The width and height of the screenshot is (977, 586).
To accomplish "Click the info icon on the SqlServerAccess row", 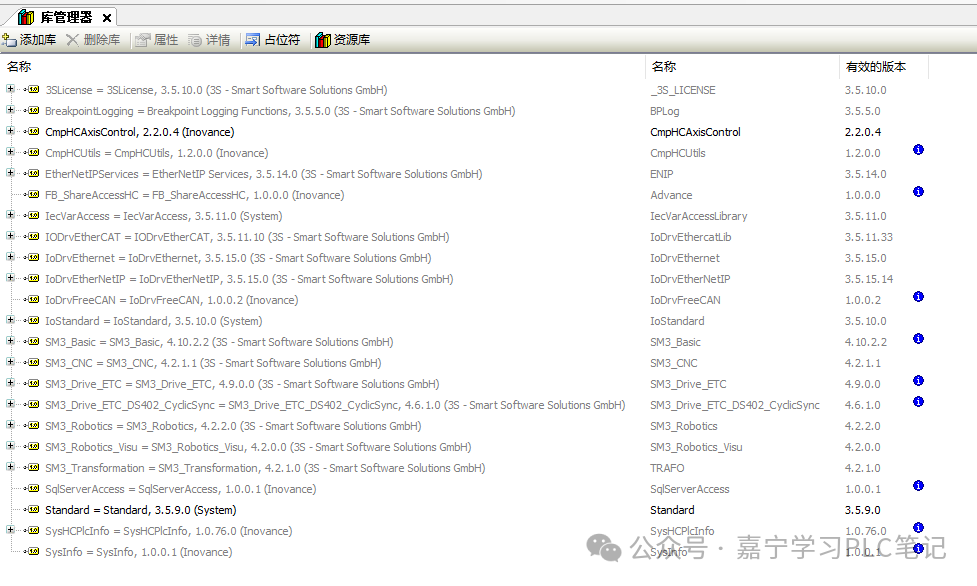I will coord(918,486).
